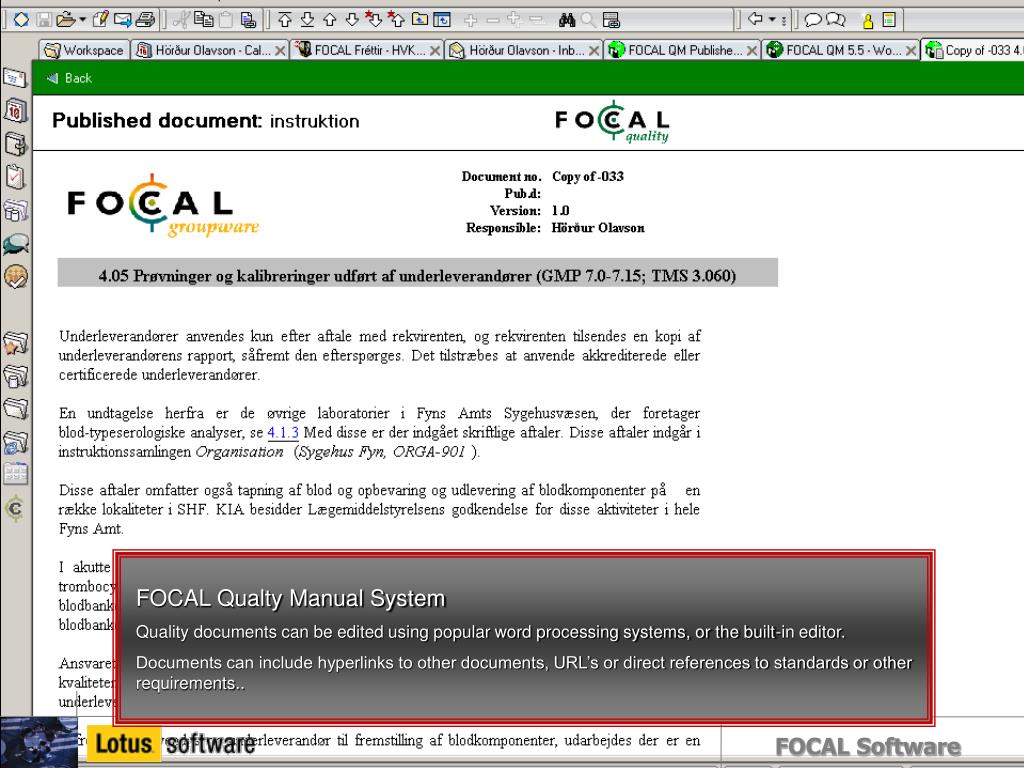Close the FOCAL QM Publisher tab
Screen dimensions: 1024x768
pyautogui.click(x=752, y=50)
